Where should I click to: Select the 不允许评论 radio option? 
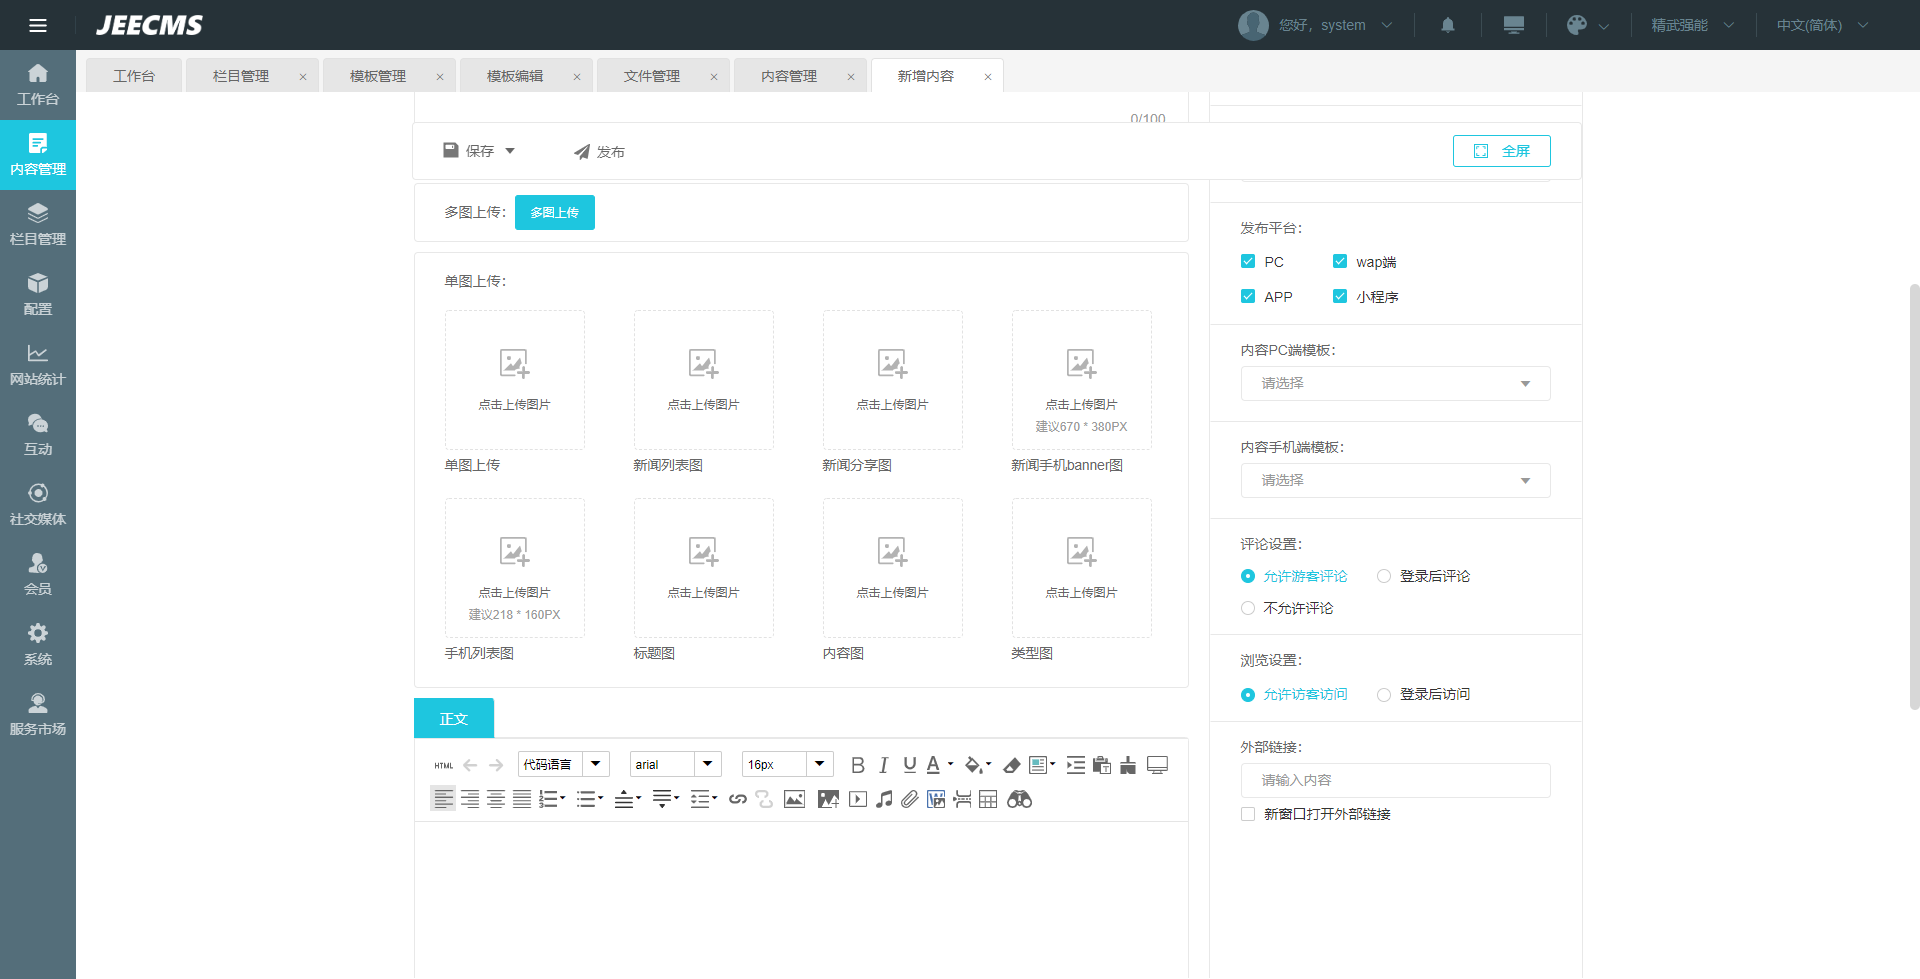point(1248,608)
